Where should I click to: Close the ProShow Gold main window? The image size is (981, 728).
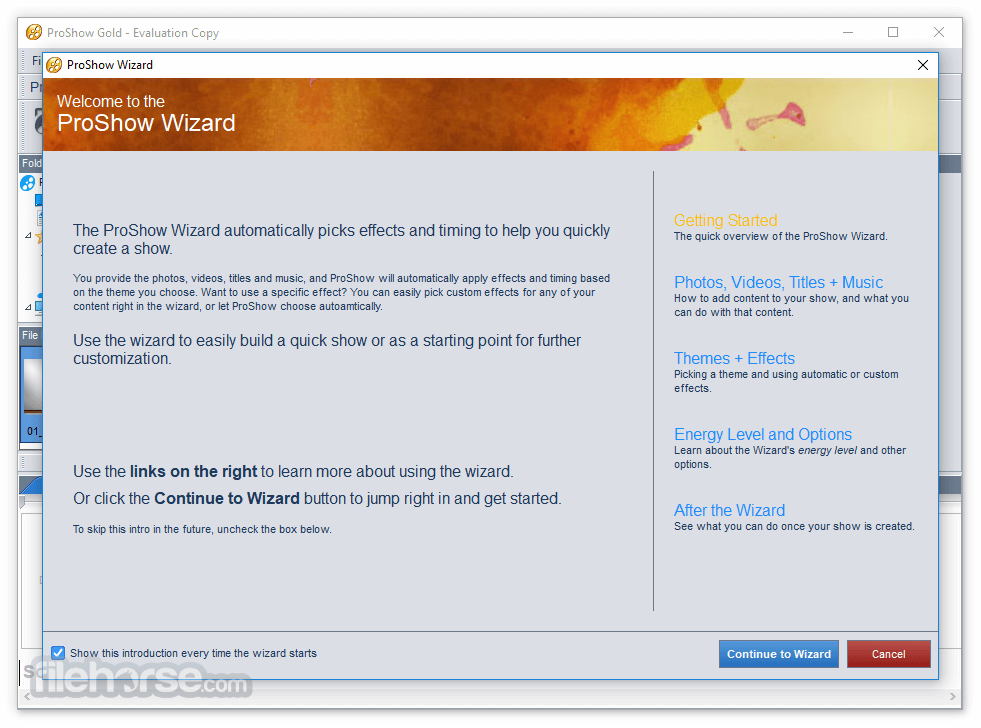938,32
